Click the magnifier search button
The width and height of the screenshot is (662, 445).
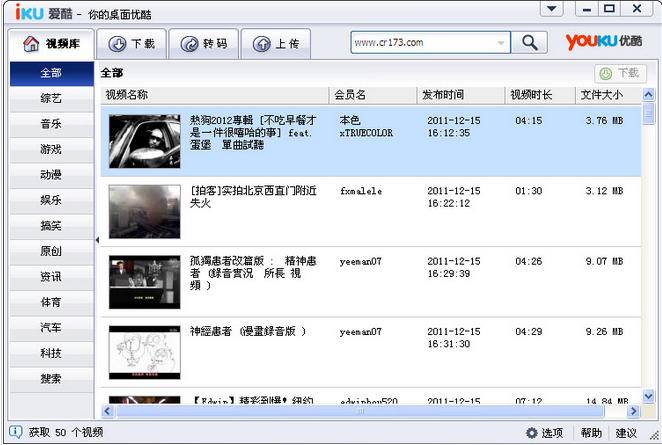(529, 43)
